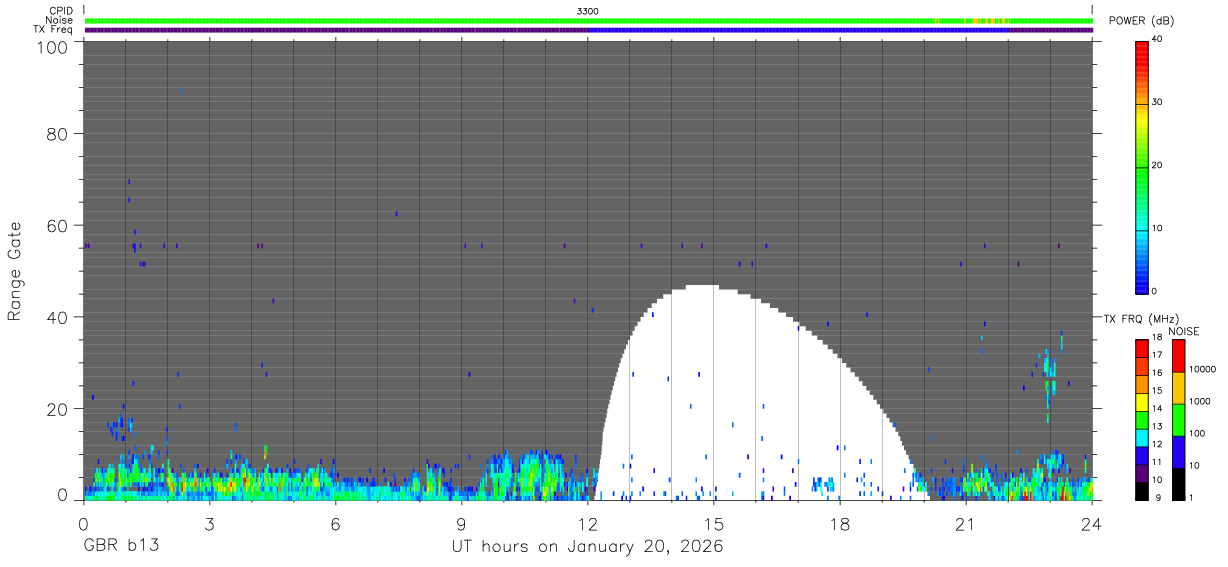Image resolution: width=1228 pixels, height=567 pixels.
Task: Click the '20' tick on the Range Gate axis
Action: coord(56,409)
